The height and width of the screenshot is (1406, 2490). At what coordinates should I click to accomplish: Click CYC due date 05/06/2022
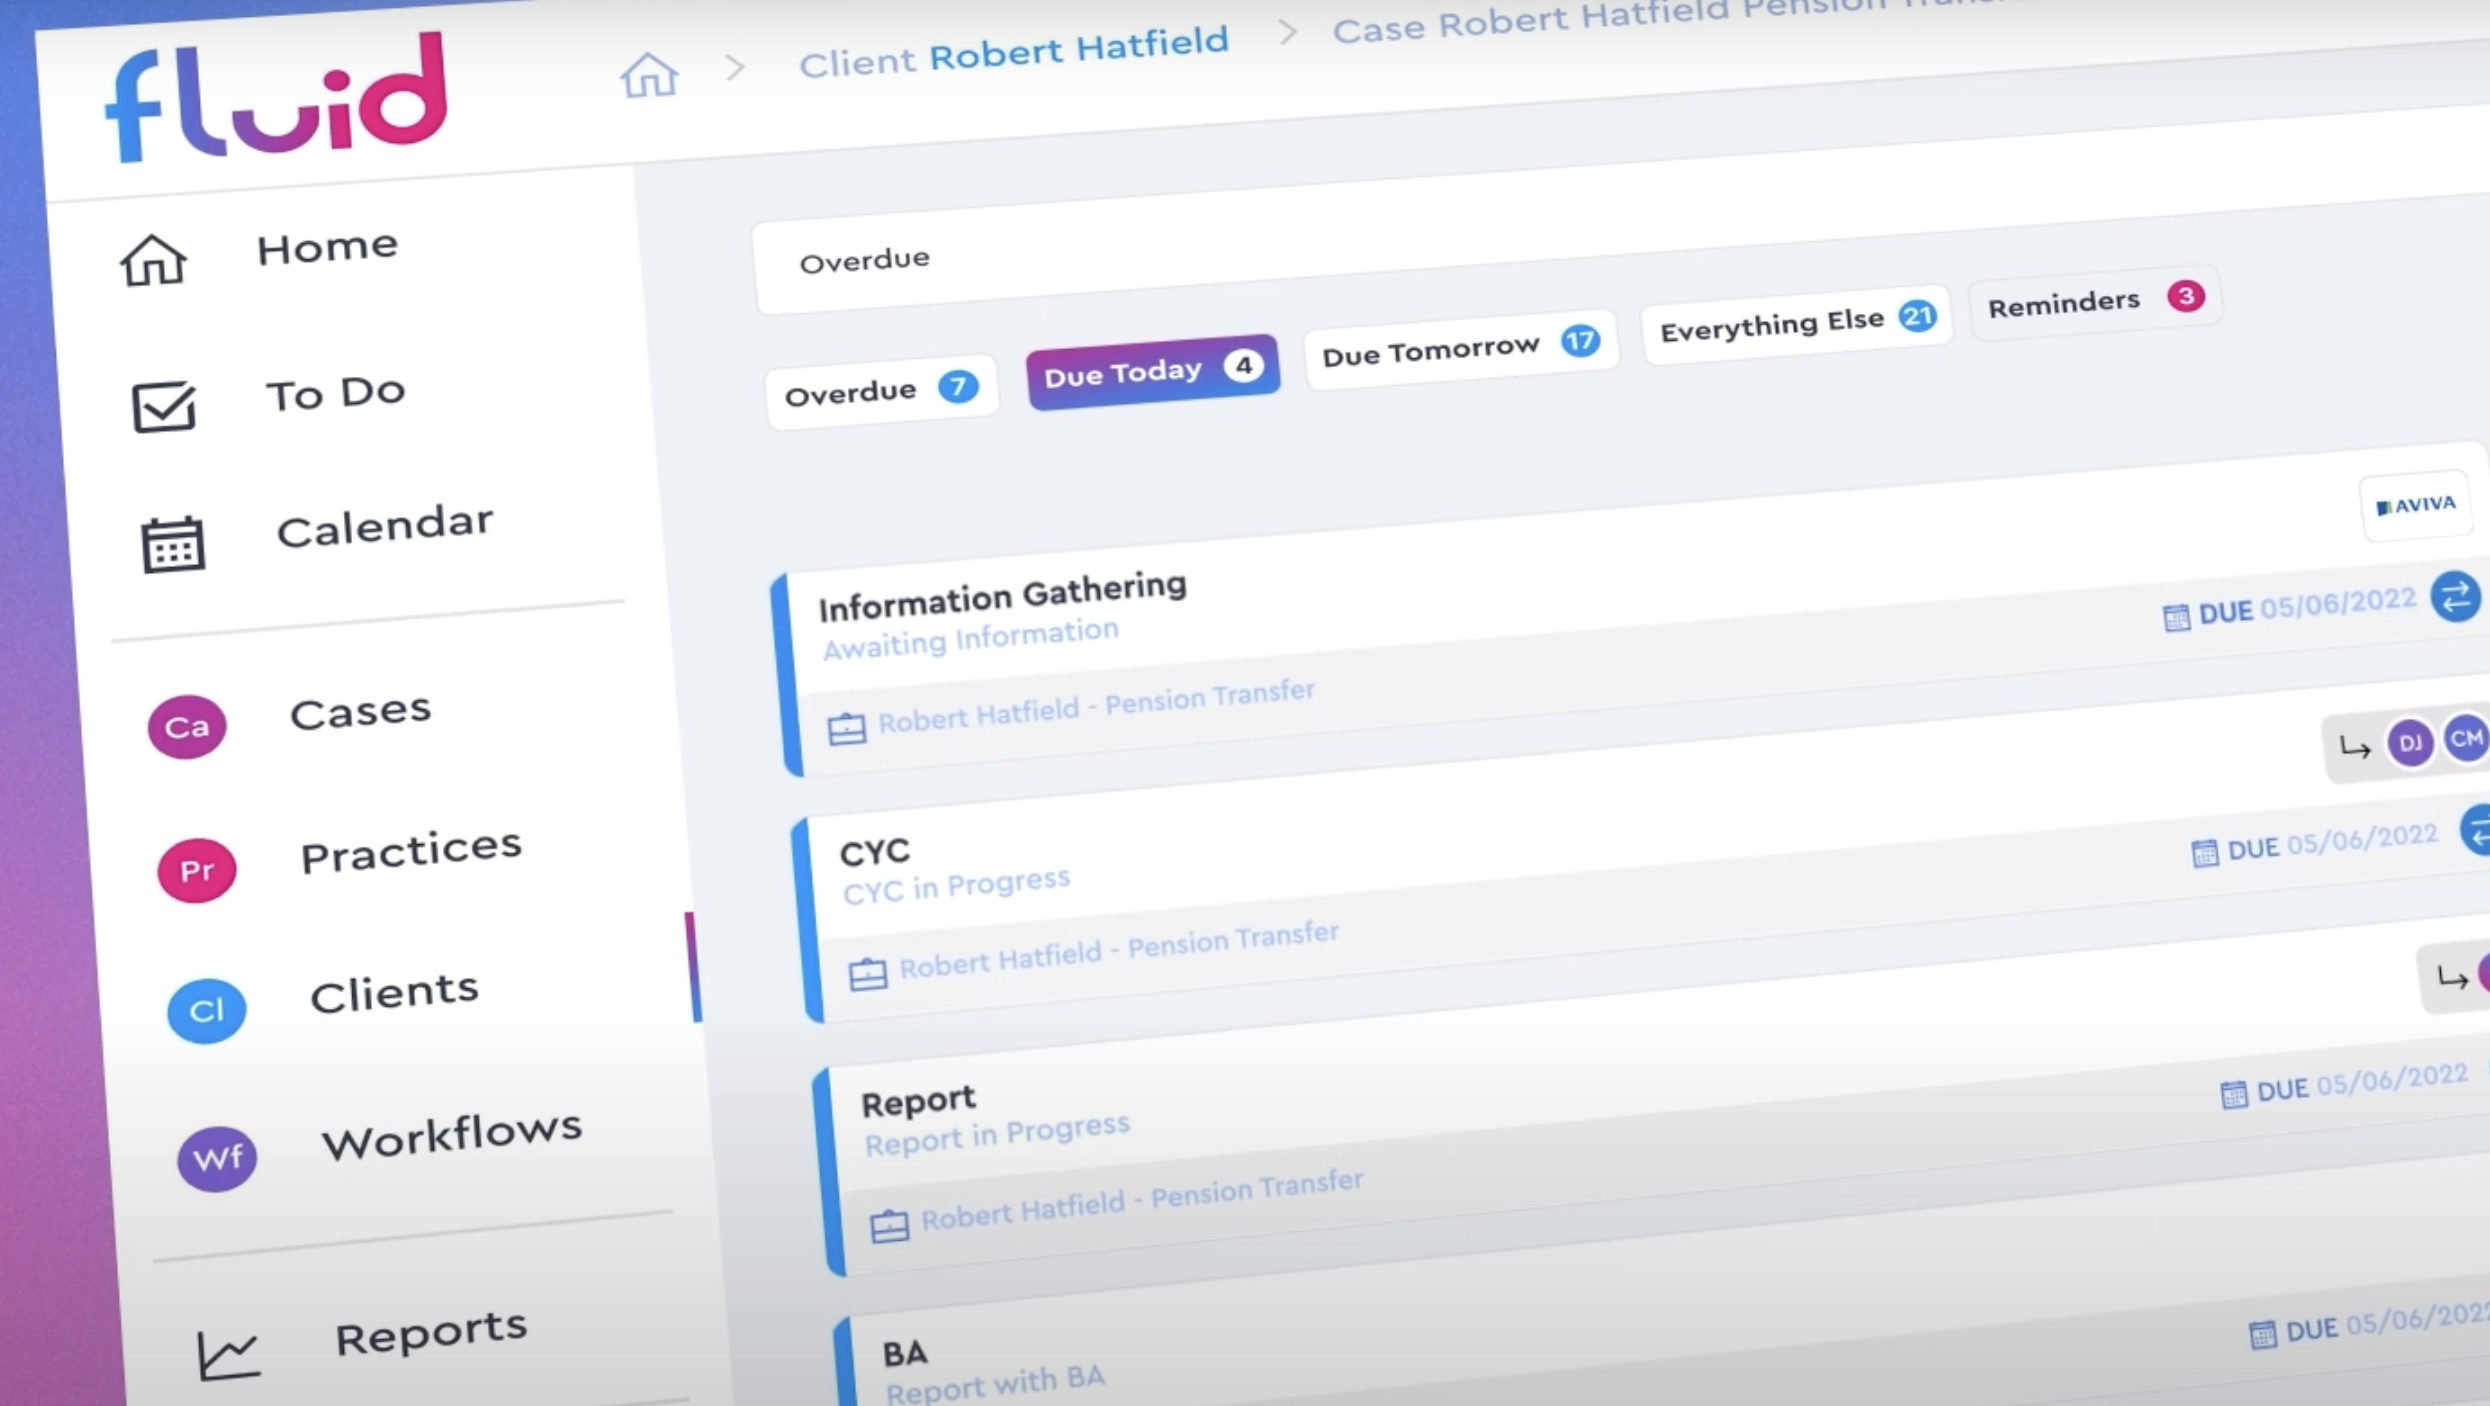2362,839
